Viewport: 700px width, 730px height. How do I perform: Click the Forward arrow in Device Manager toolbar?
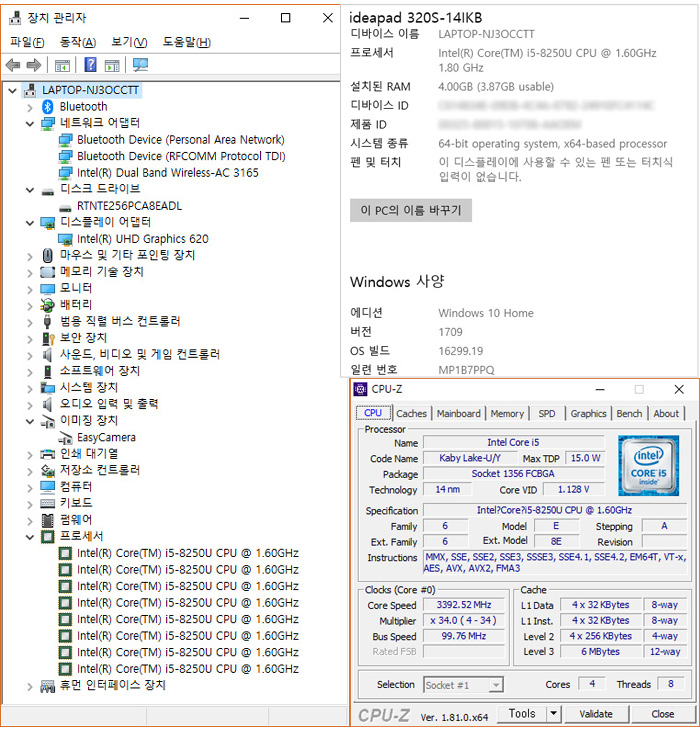click(x=34, y=65)
